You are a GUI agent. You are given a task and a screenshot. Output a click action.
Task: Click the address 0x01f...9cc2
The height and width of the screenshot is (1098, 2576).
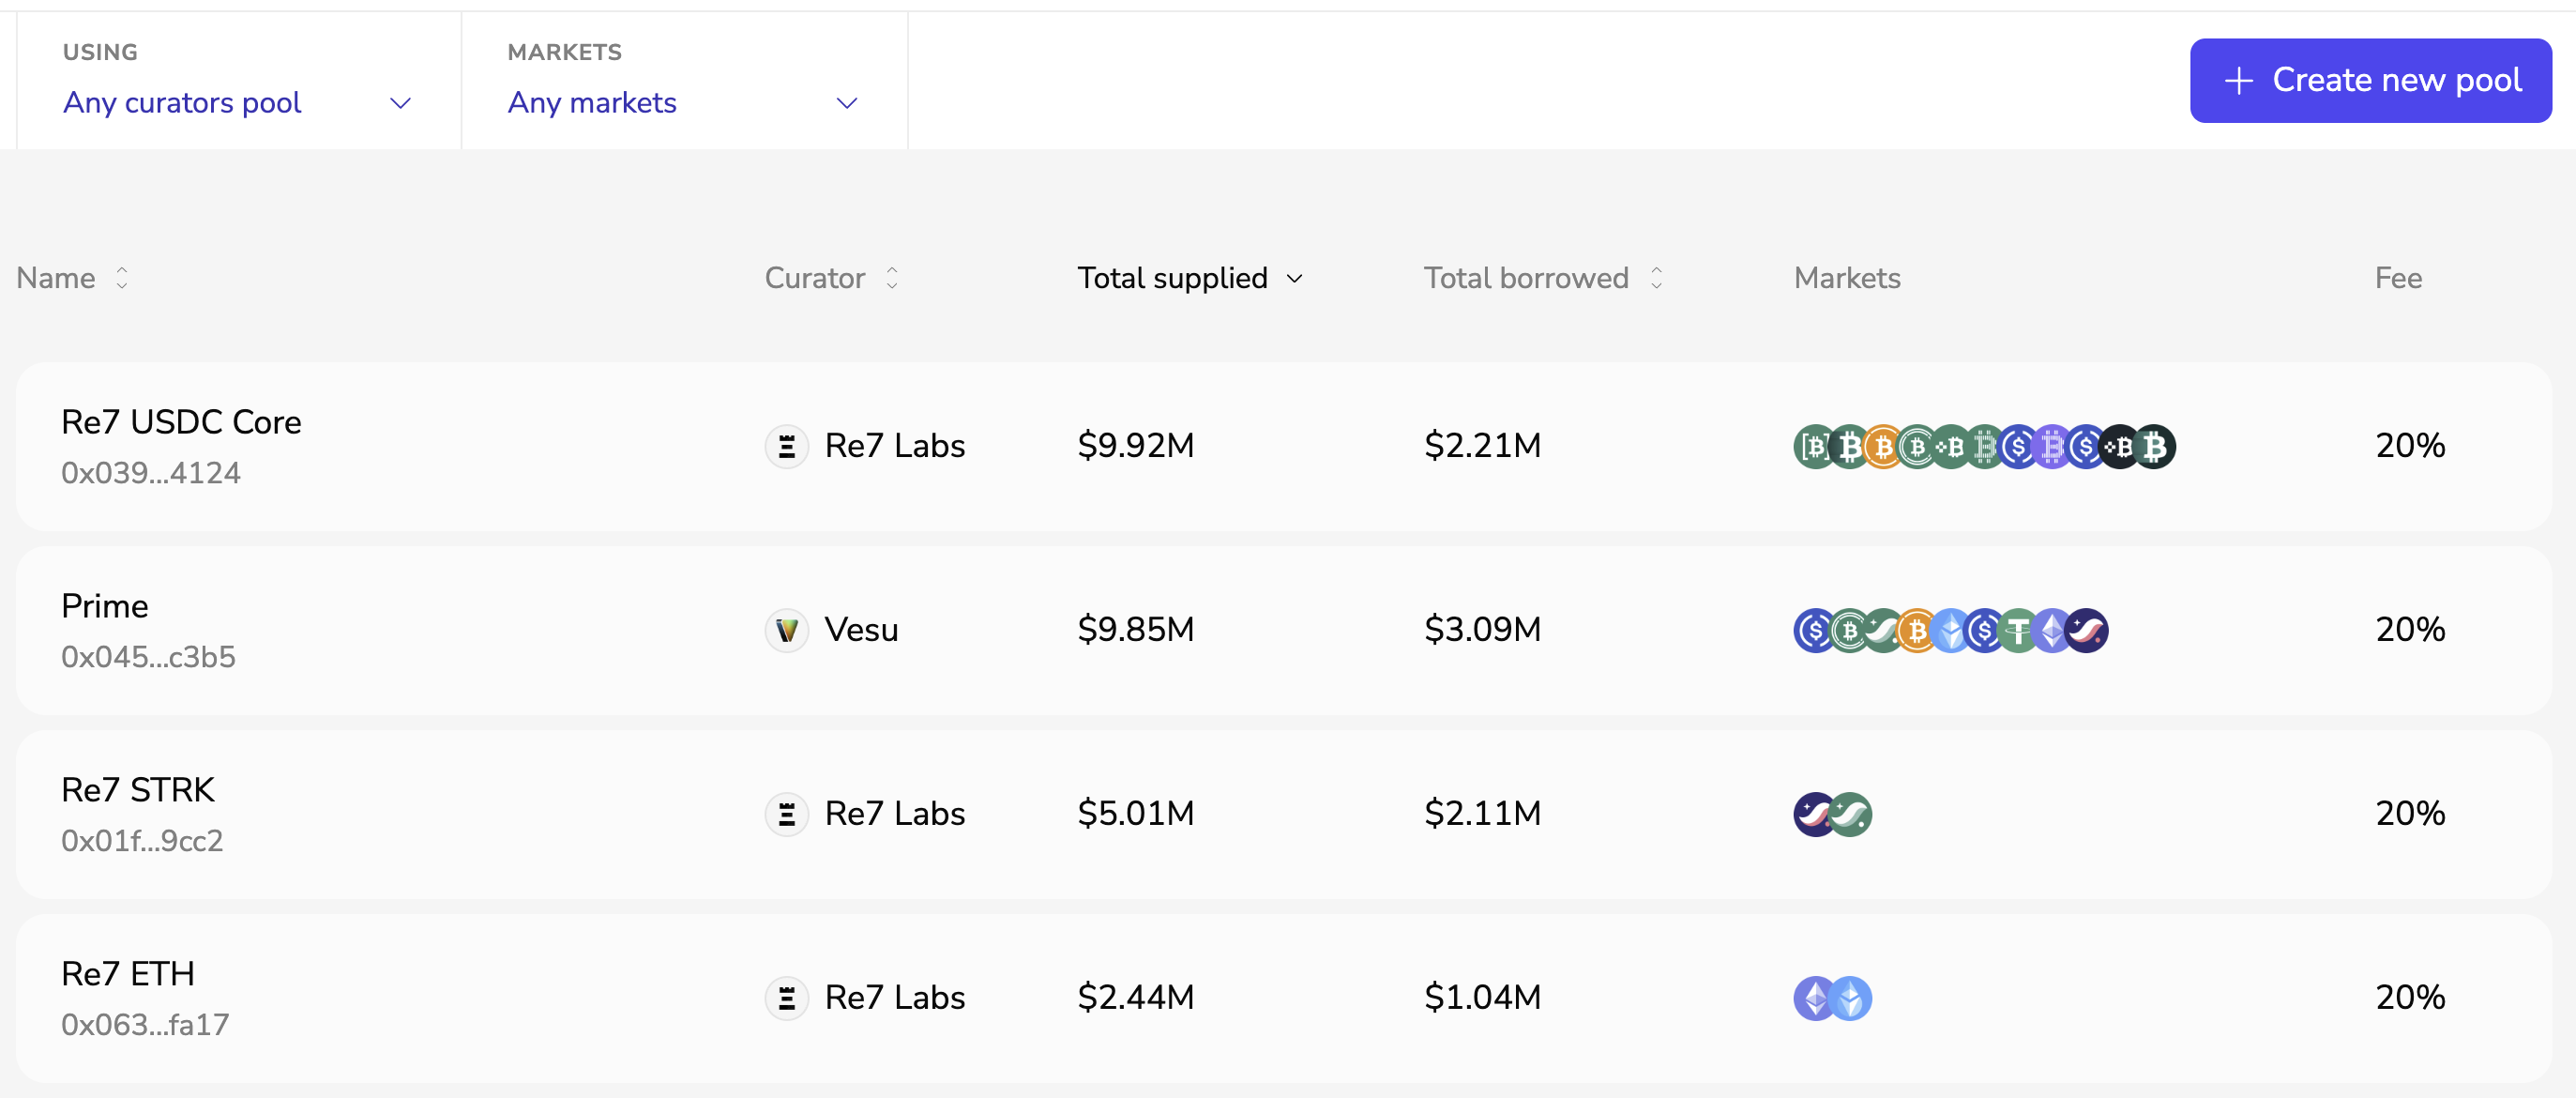click(x=142, y=841)
